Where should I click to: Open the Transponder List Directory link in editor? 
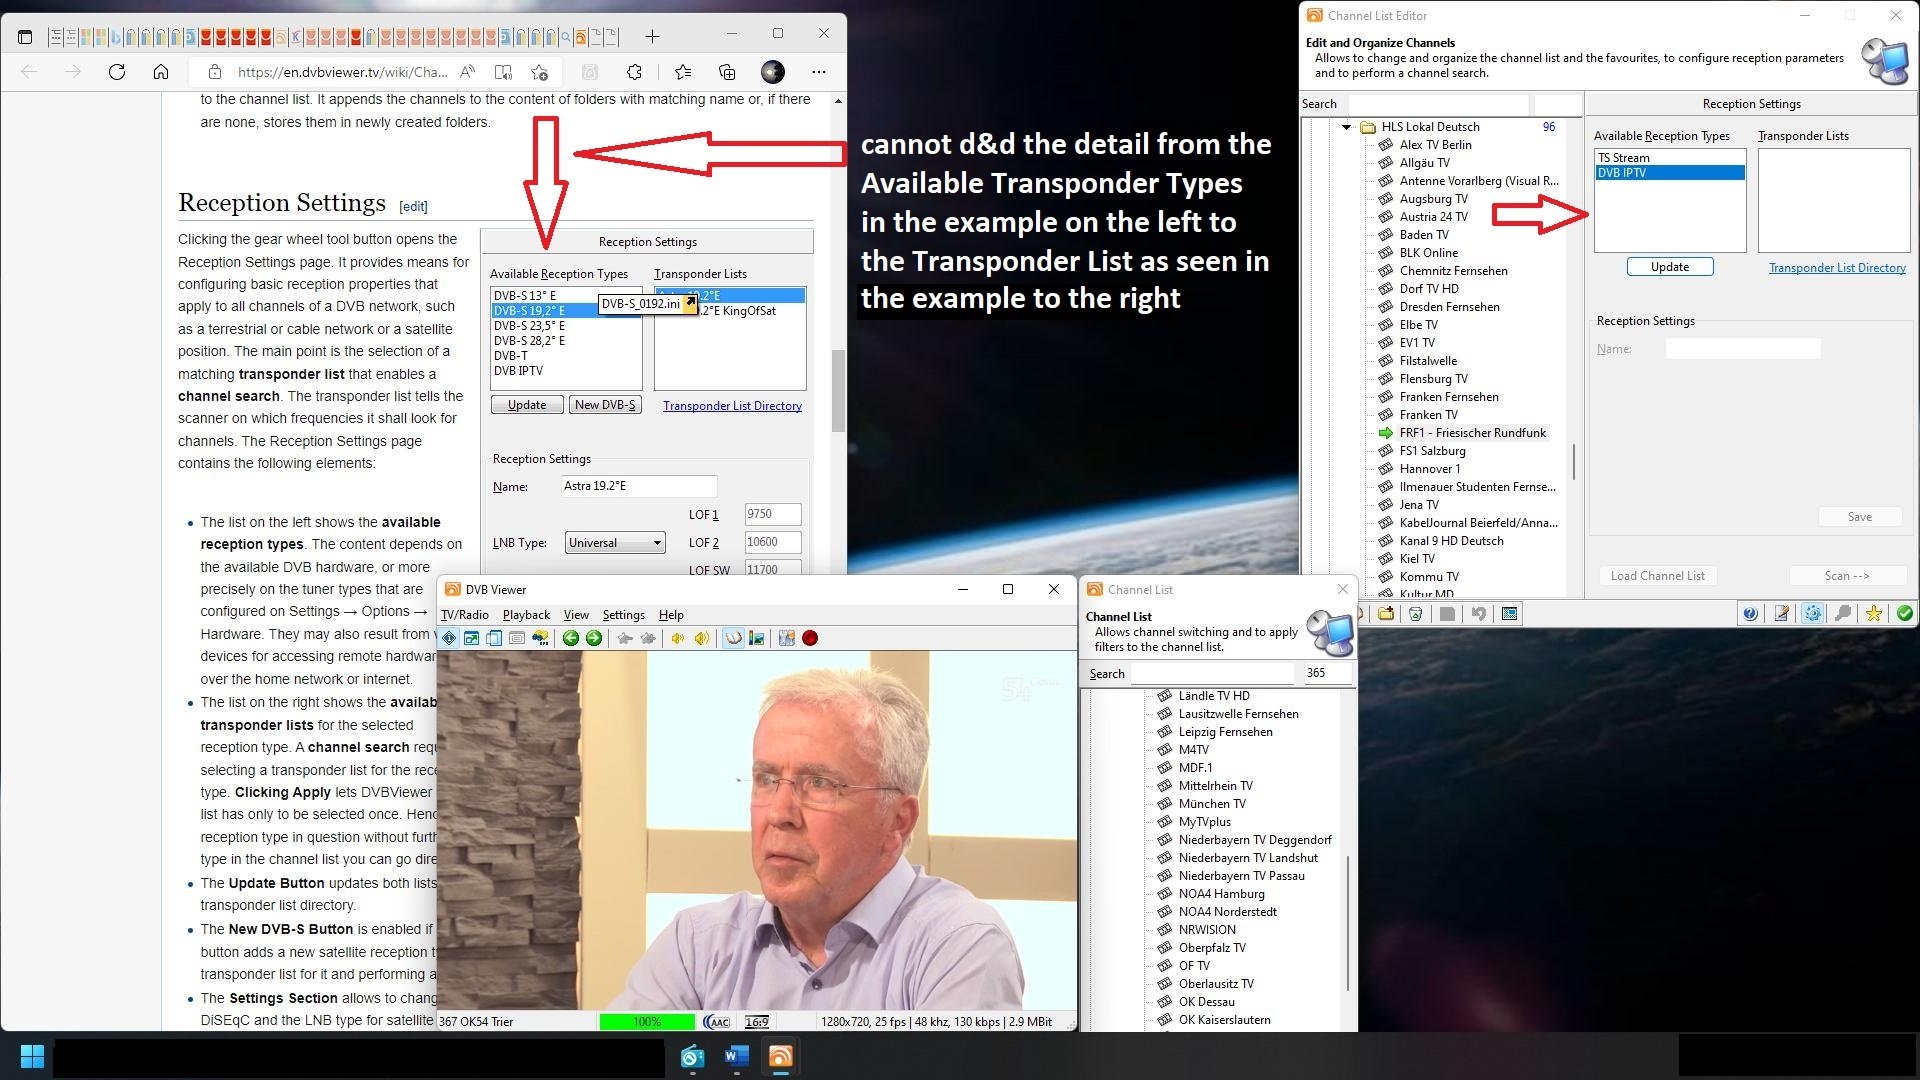click(1836, 268)
